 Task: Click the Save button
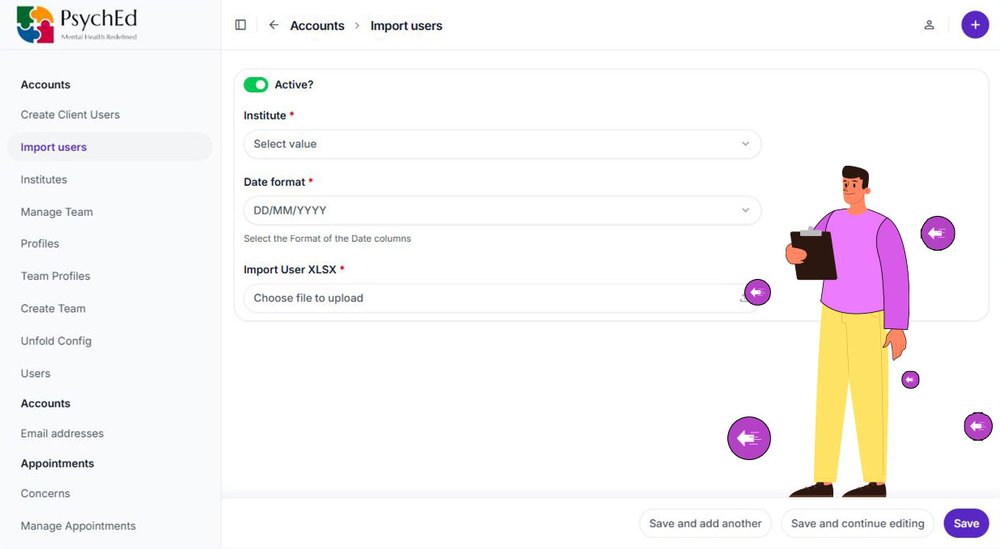coord(966,523)
